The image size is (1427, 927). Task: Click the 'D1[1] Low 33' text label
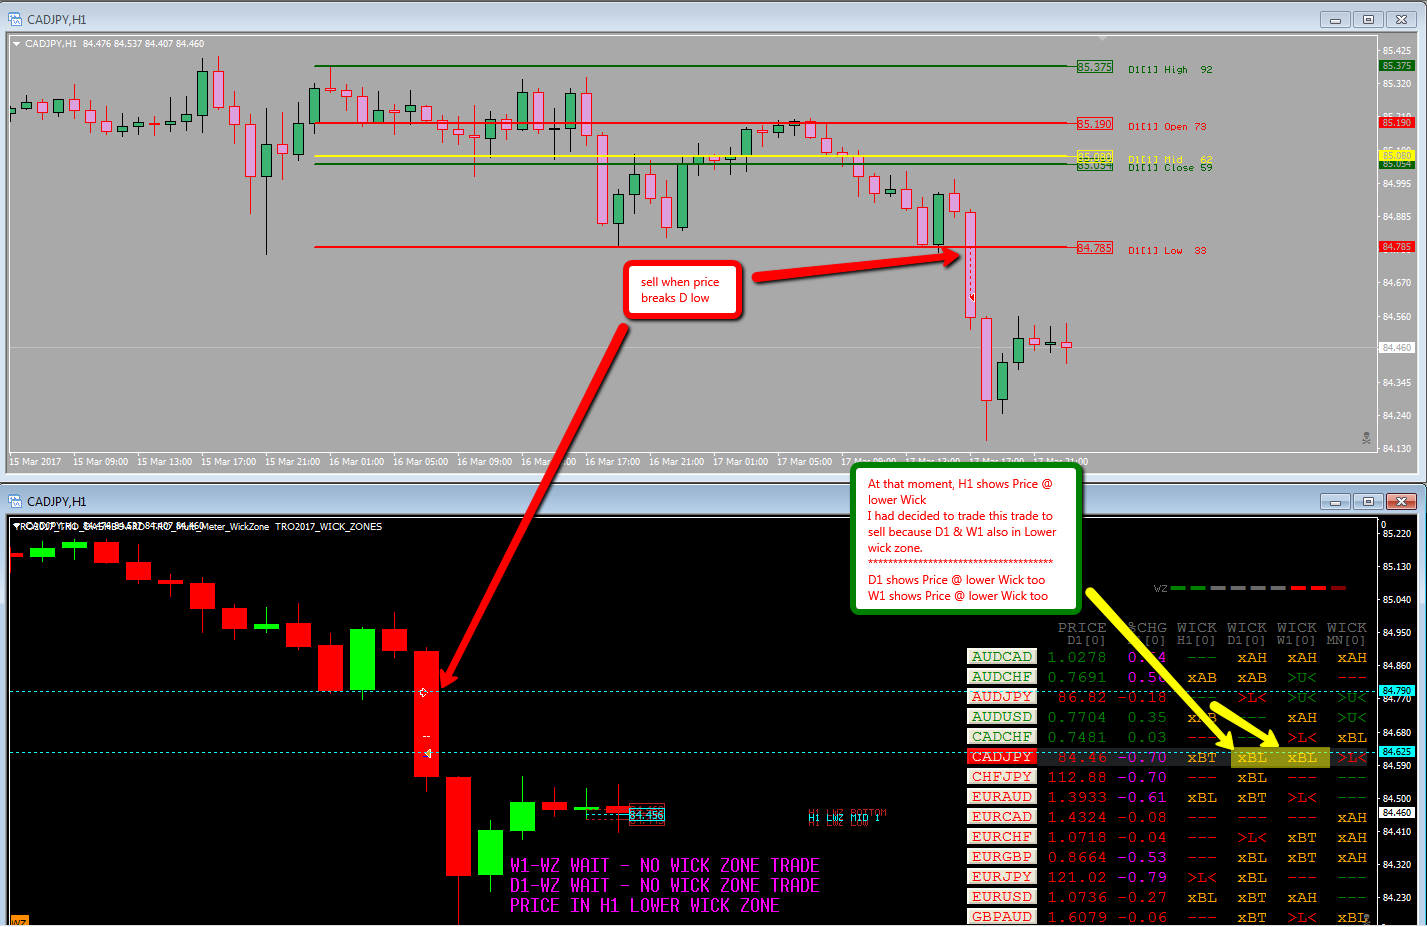coord(1167,251)
